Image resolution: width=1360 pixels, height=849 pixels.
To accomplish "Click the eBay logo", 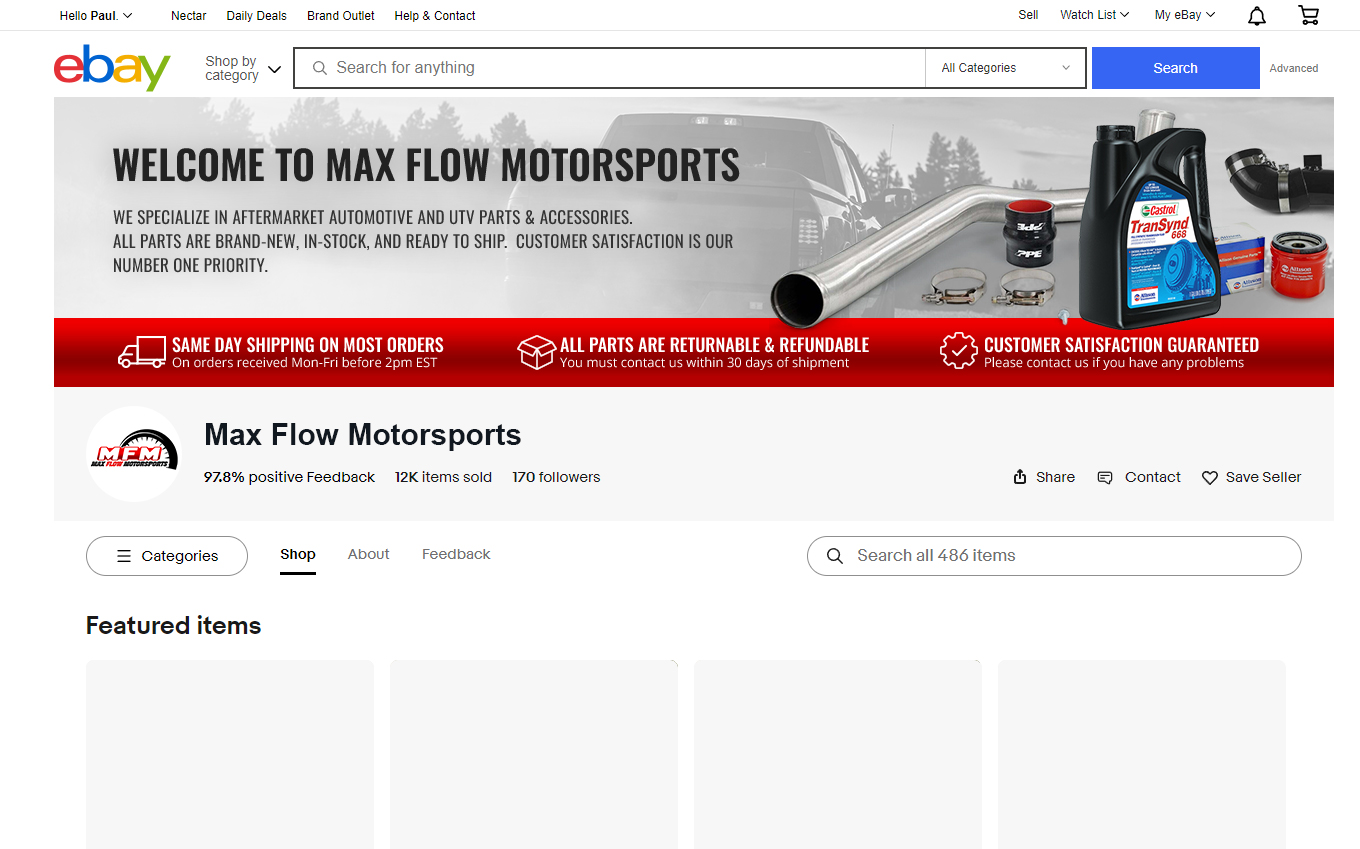I will click(x=112, y=67).
